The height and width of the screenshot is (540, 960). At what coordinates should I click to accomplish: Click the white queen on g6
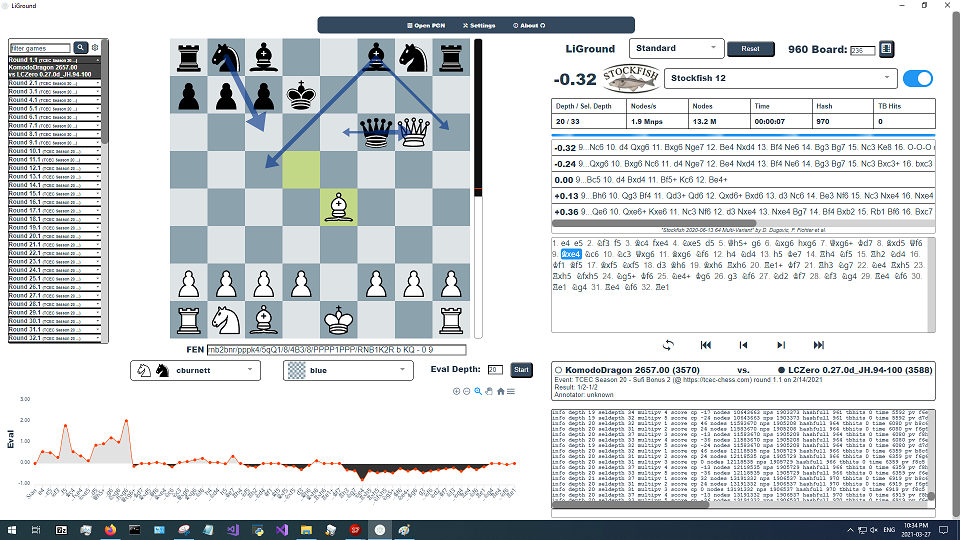414,132
